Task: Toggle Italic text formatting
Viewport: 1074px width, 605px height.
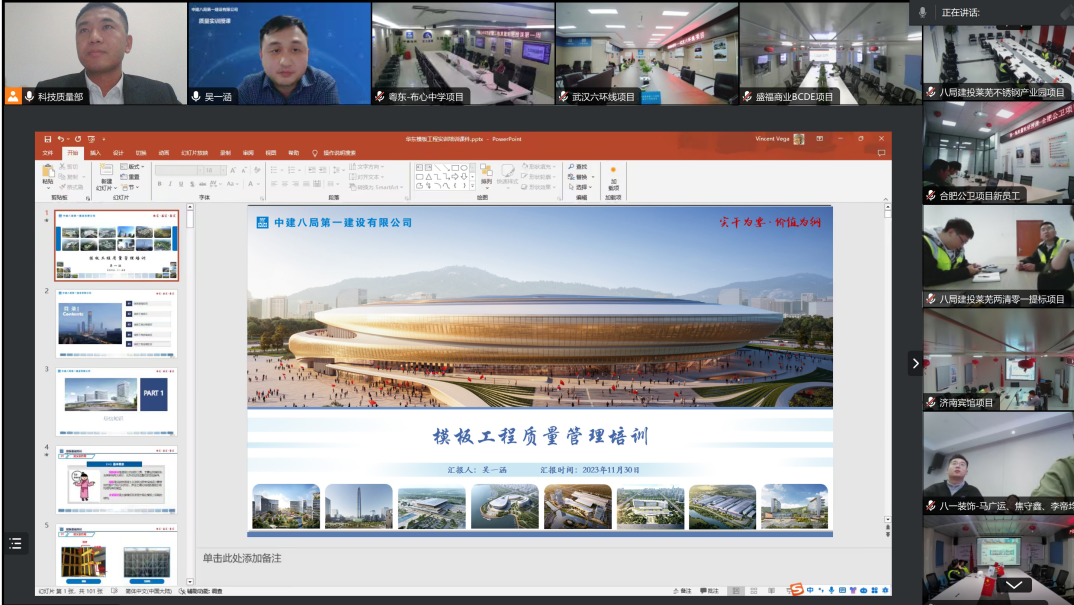Action: [171, 184]
